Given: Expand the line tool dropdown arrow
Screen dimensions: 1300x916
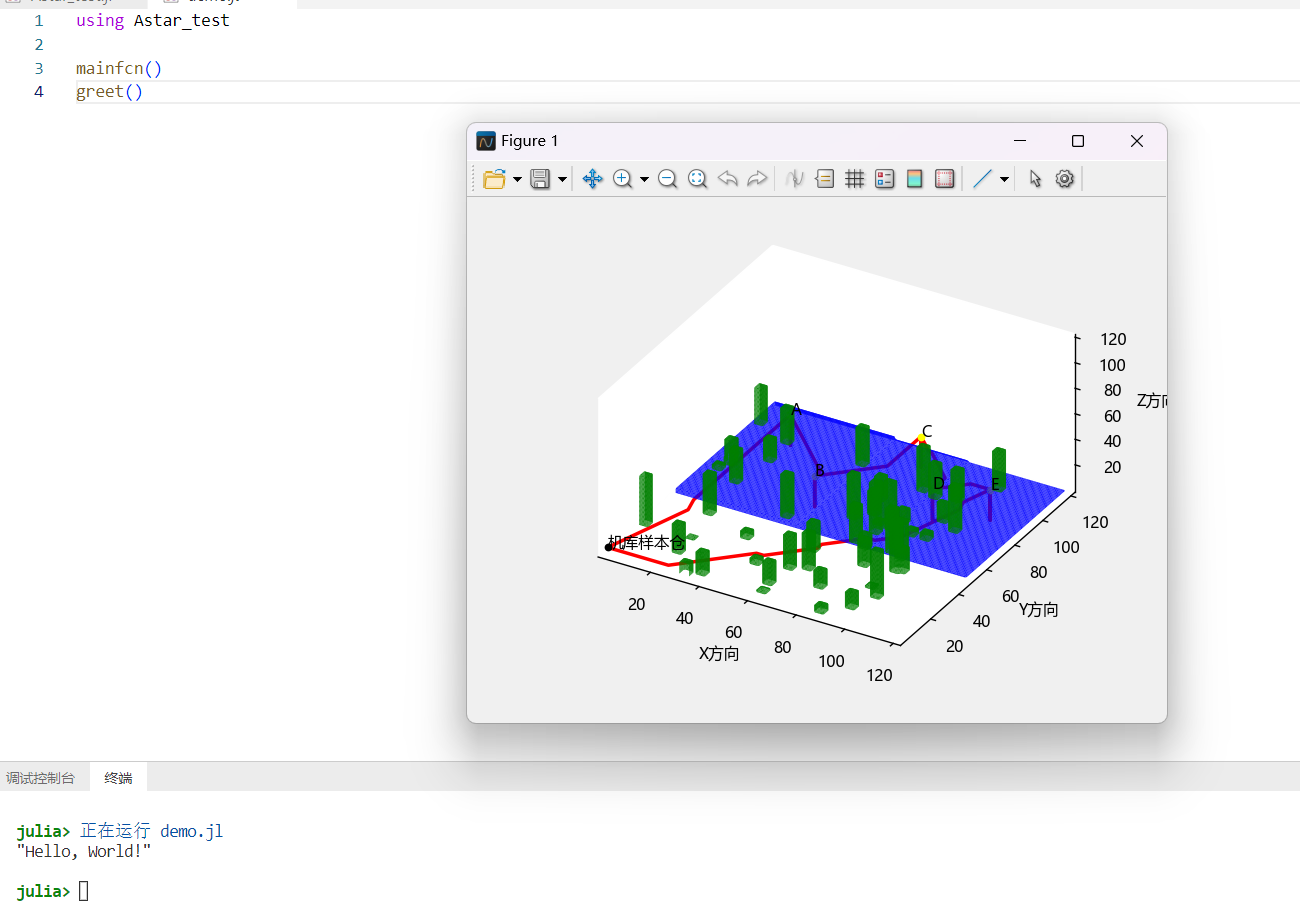Looking at the screenshot, I should tap(1004, 179).
